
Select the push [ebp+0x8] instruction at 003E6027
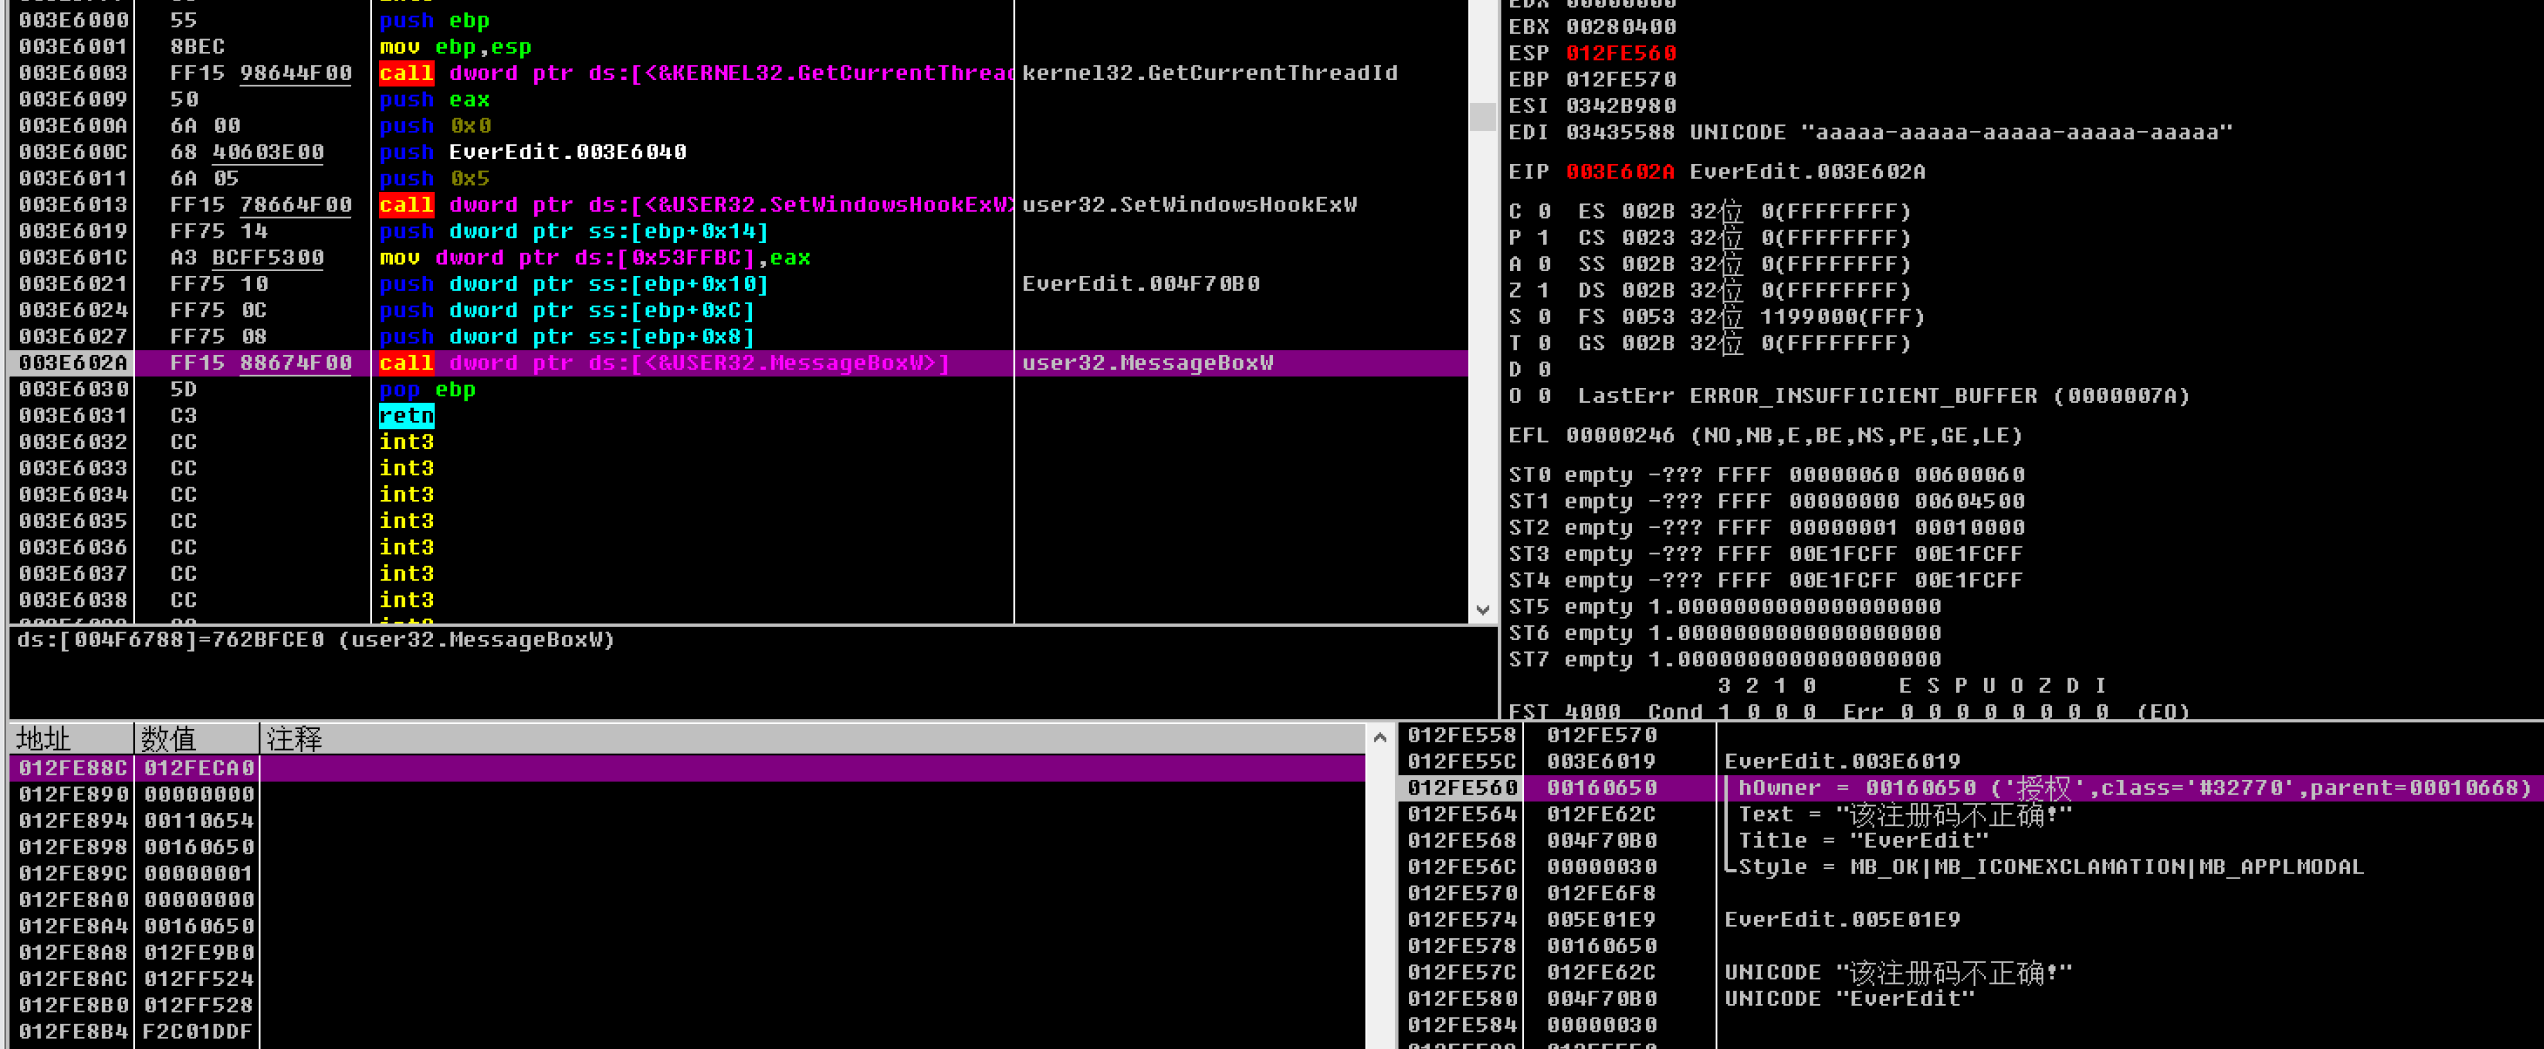(x=738, y=336)
